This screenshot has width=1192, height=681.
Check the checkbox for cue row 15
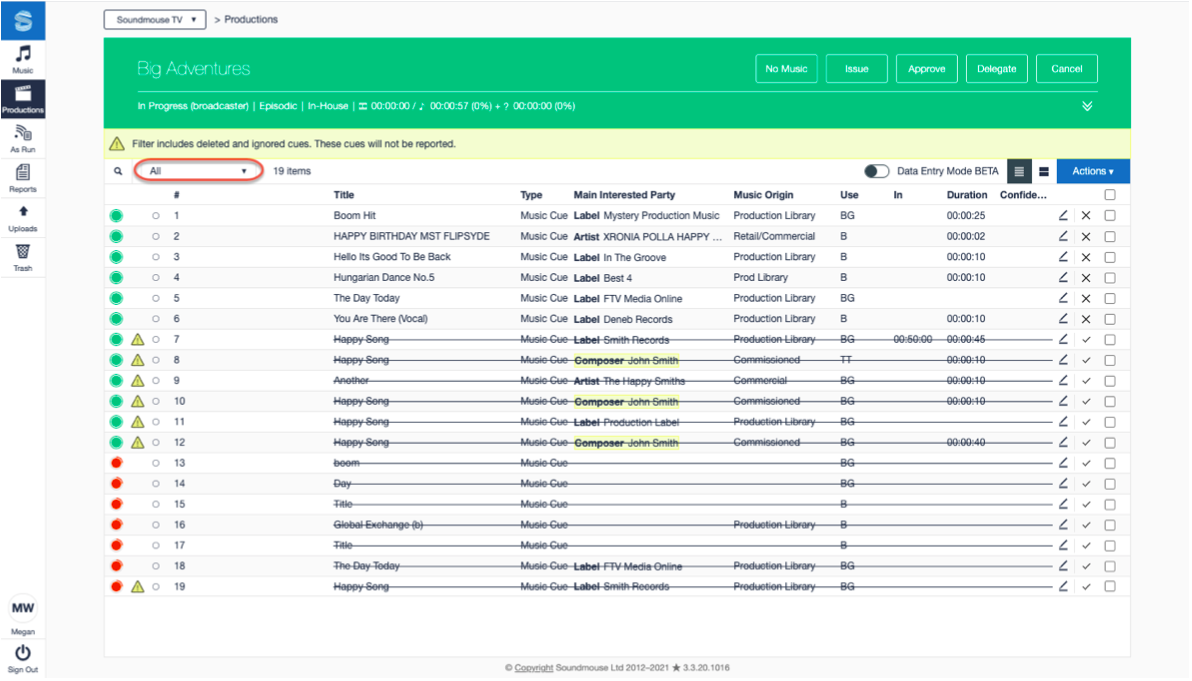click(x=1110, y=504)
